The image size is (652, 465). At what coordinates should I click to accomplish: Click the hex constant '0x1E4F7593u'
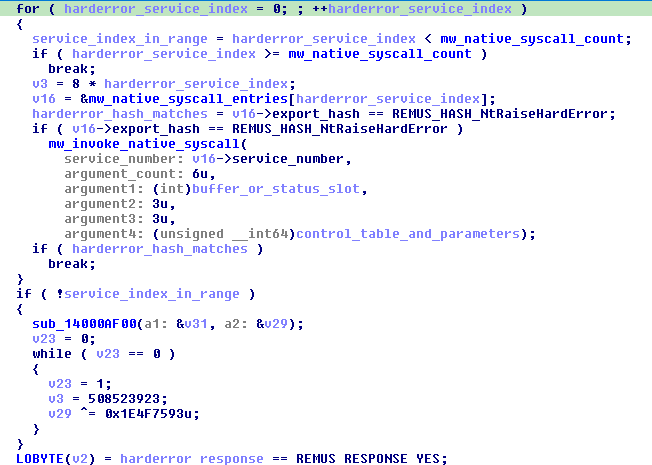coord(148,413)
